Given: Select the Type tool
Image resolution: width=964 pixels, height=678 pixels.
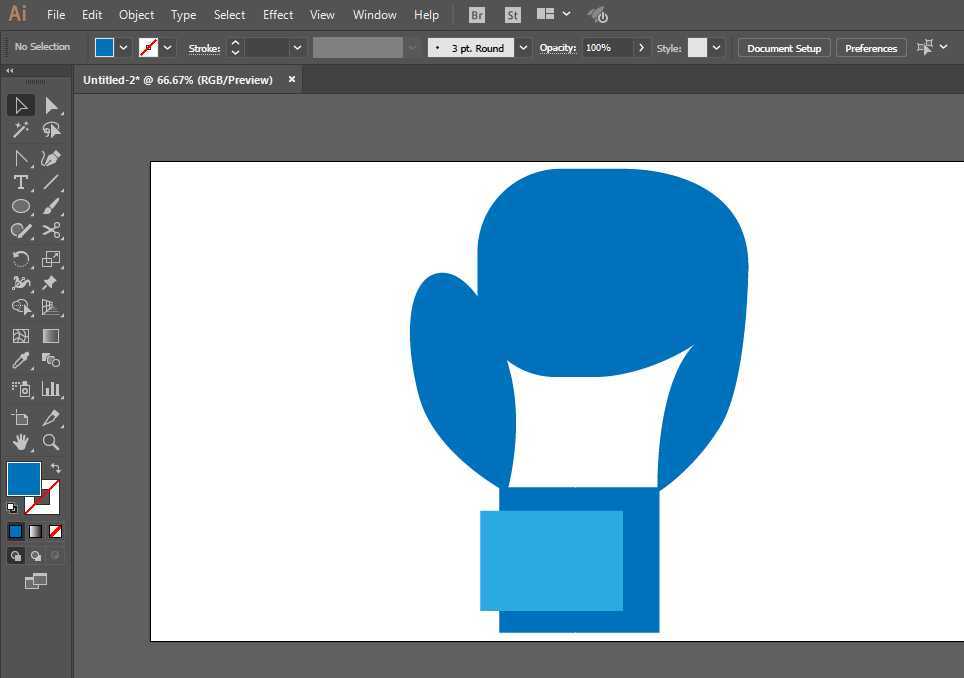Looking at the screenshot, I should click(x=20, y=182).
